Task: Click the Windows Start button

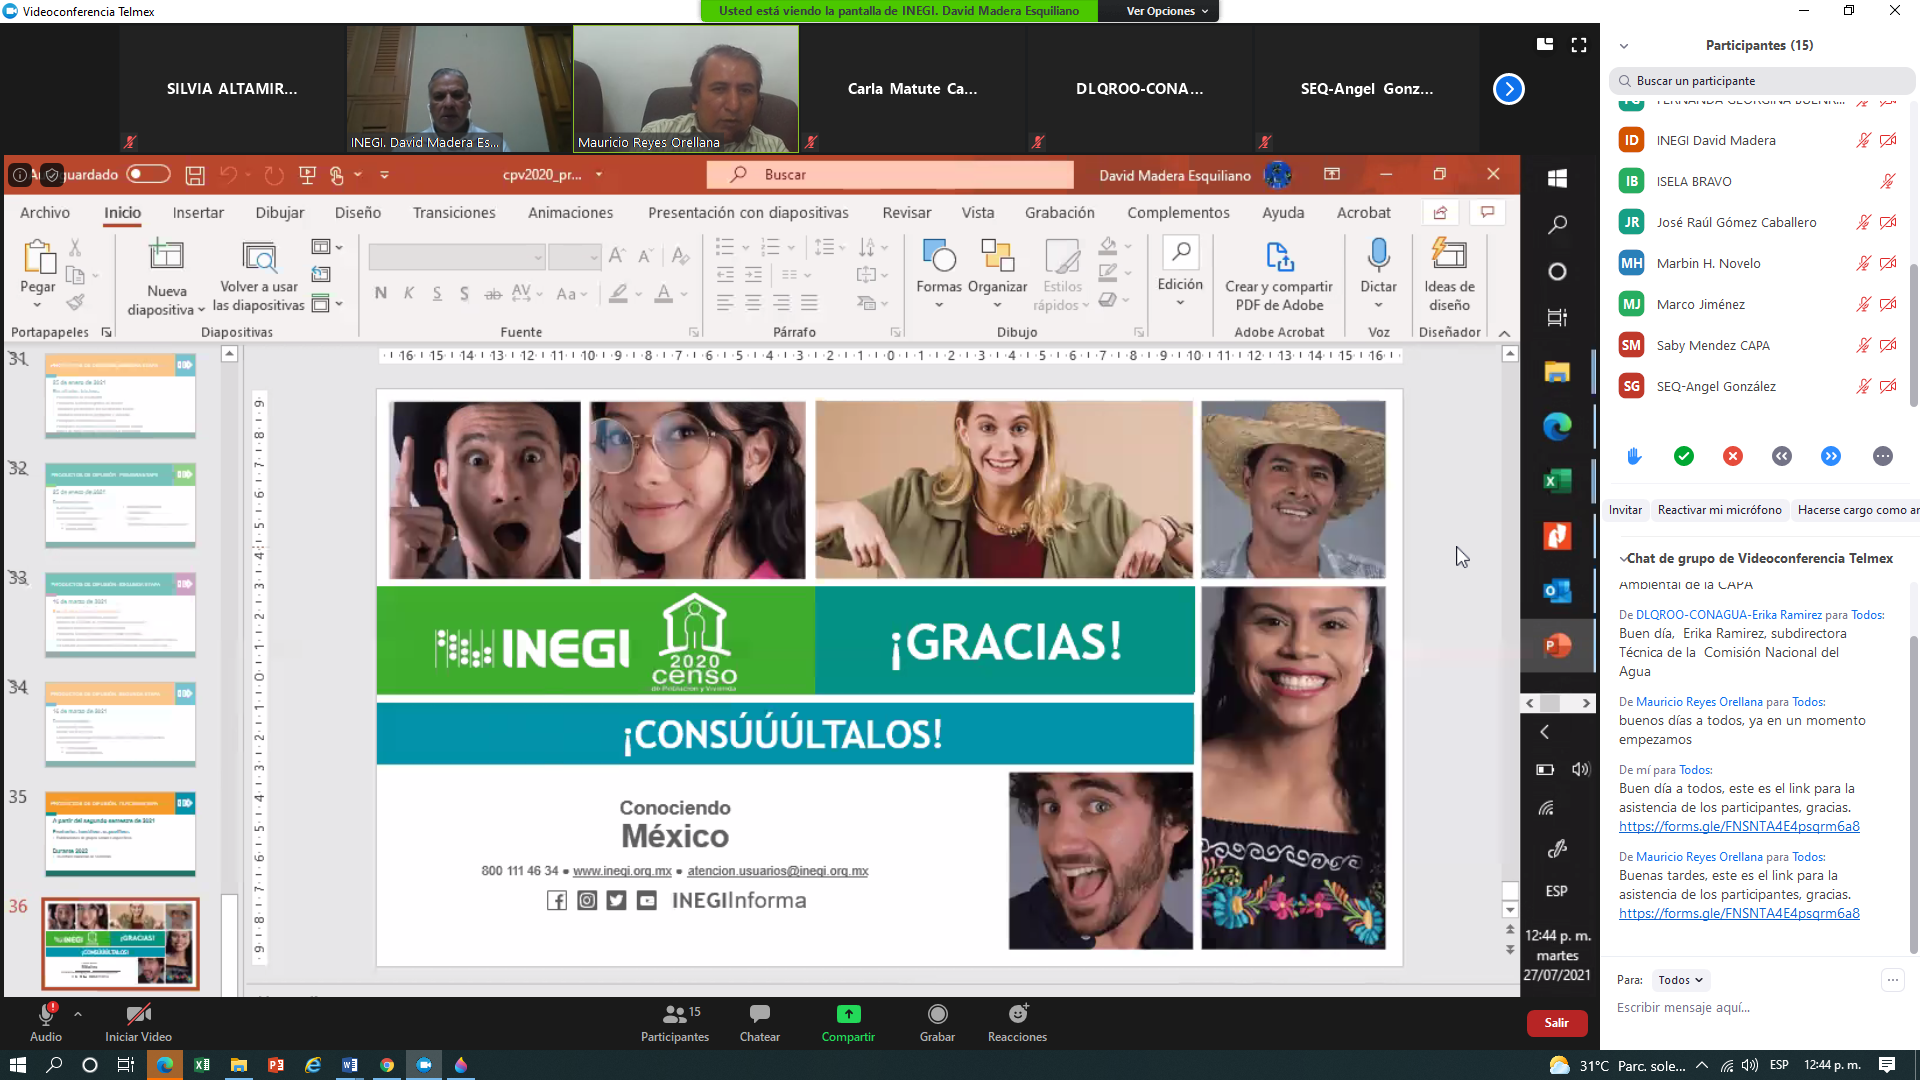Action: coord(17,1065)
